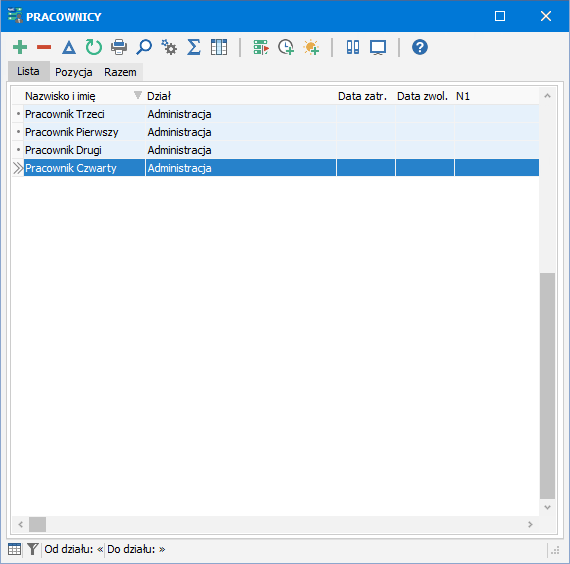
Task: Click the N1 column header
Action: click(x=497, y=96)
